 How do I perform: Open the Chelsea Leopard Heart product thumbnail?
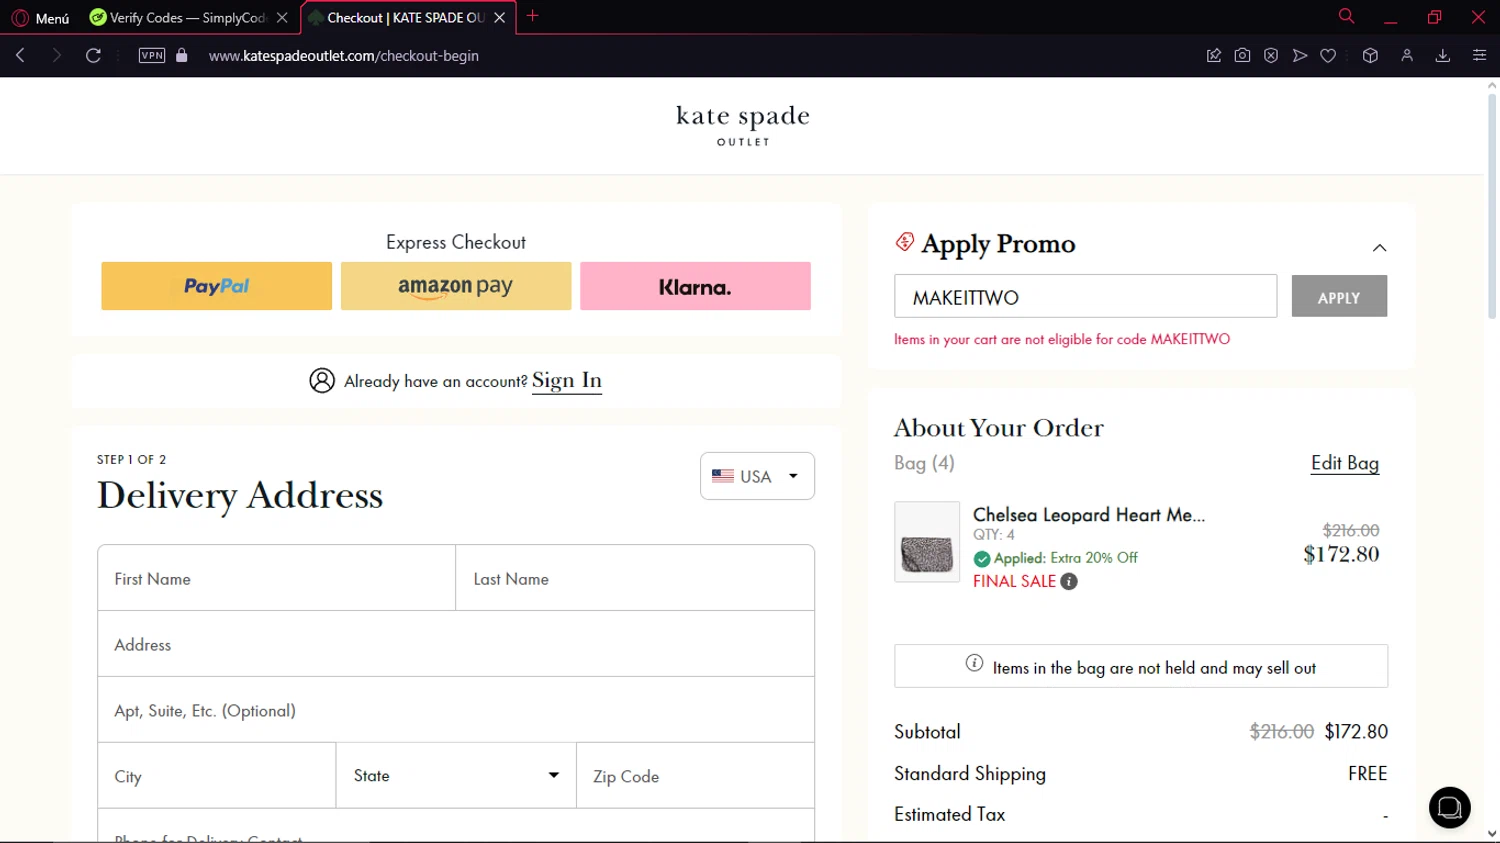(x=927, y=541)
